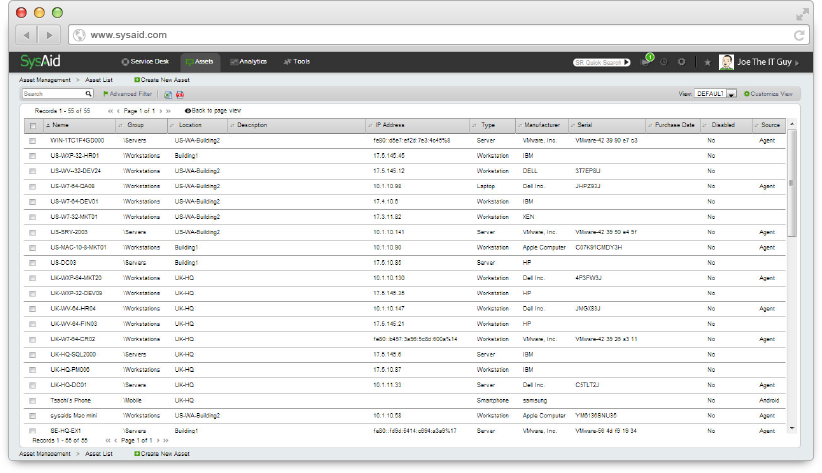Viewport: 822px width, 473px height.
Task: Sort by Manufacturer column header
Action: coord(542,125)
